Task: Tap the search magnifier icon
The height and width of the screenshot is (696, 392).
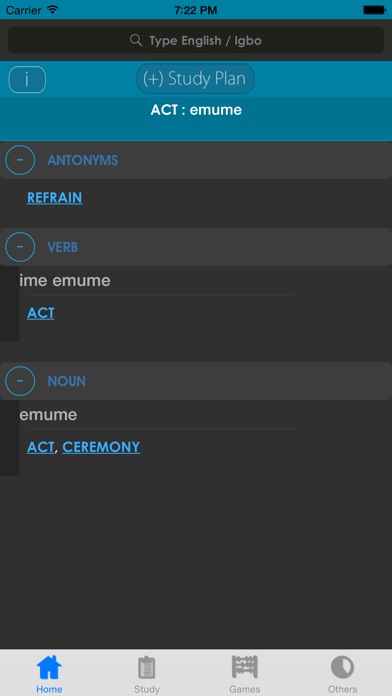Action: (136, 40)
